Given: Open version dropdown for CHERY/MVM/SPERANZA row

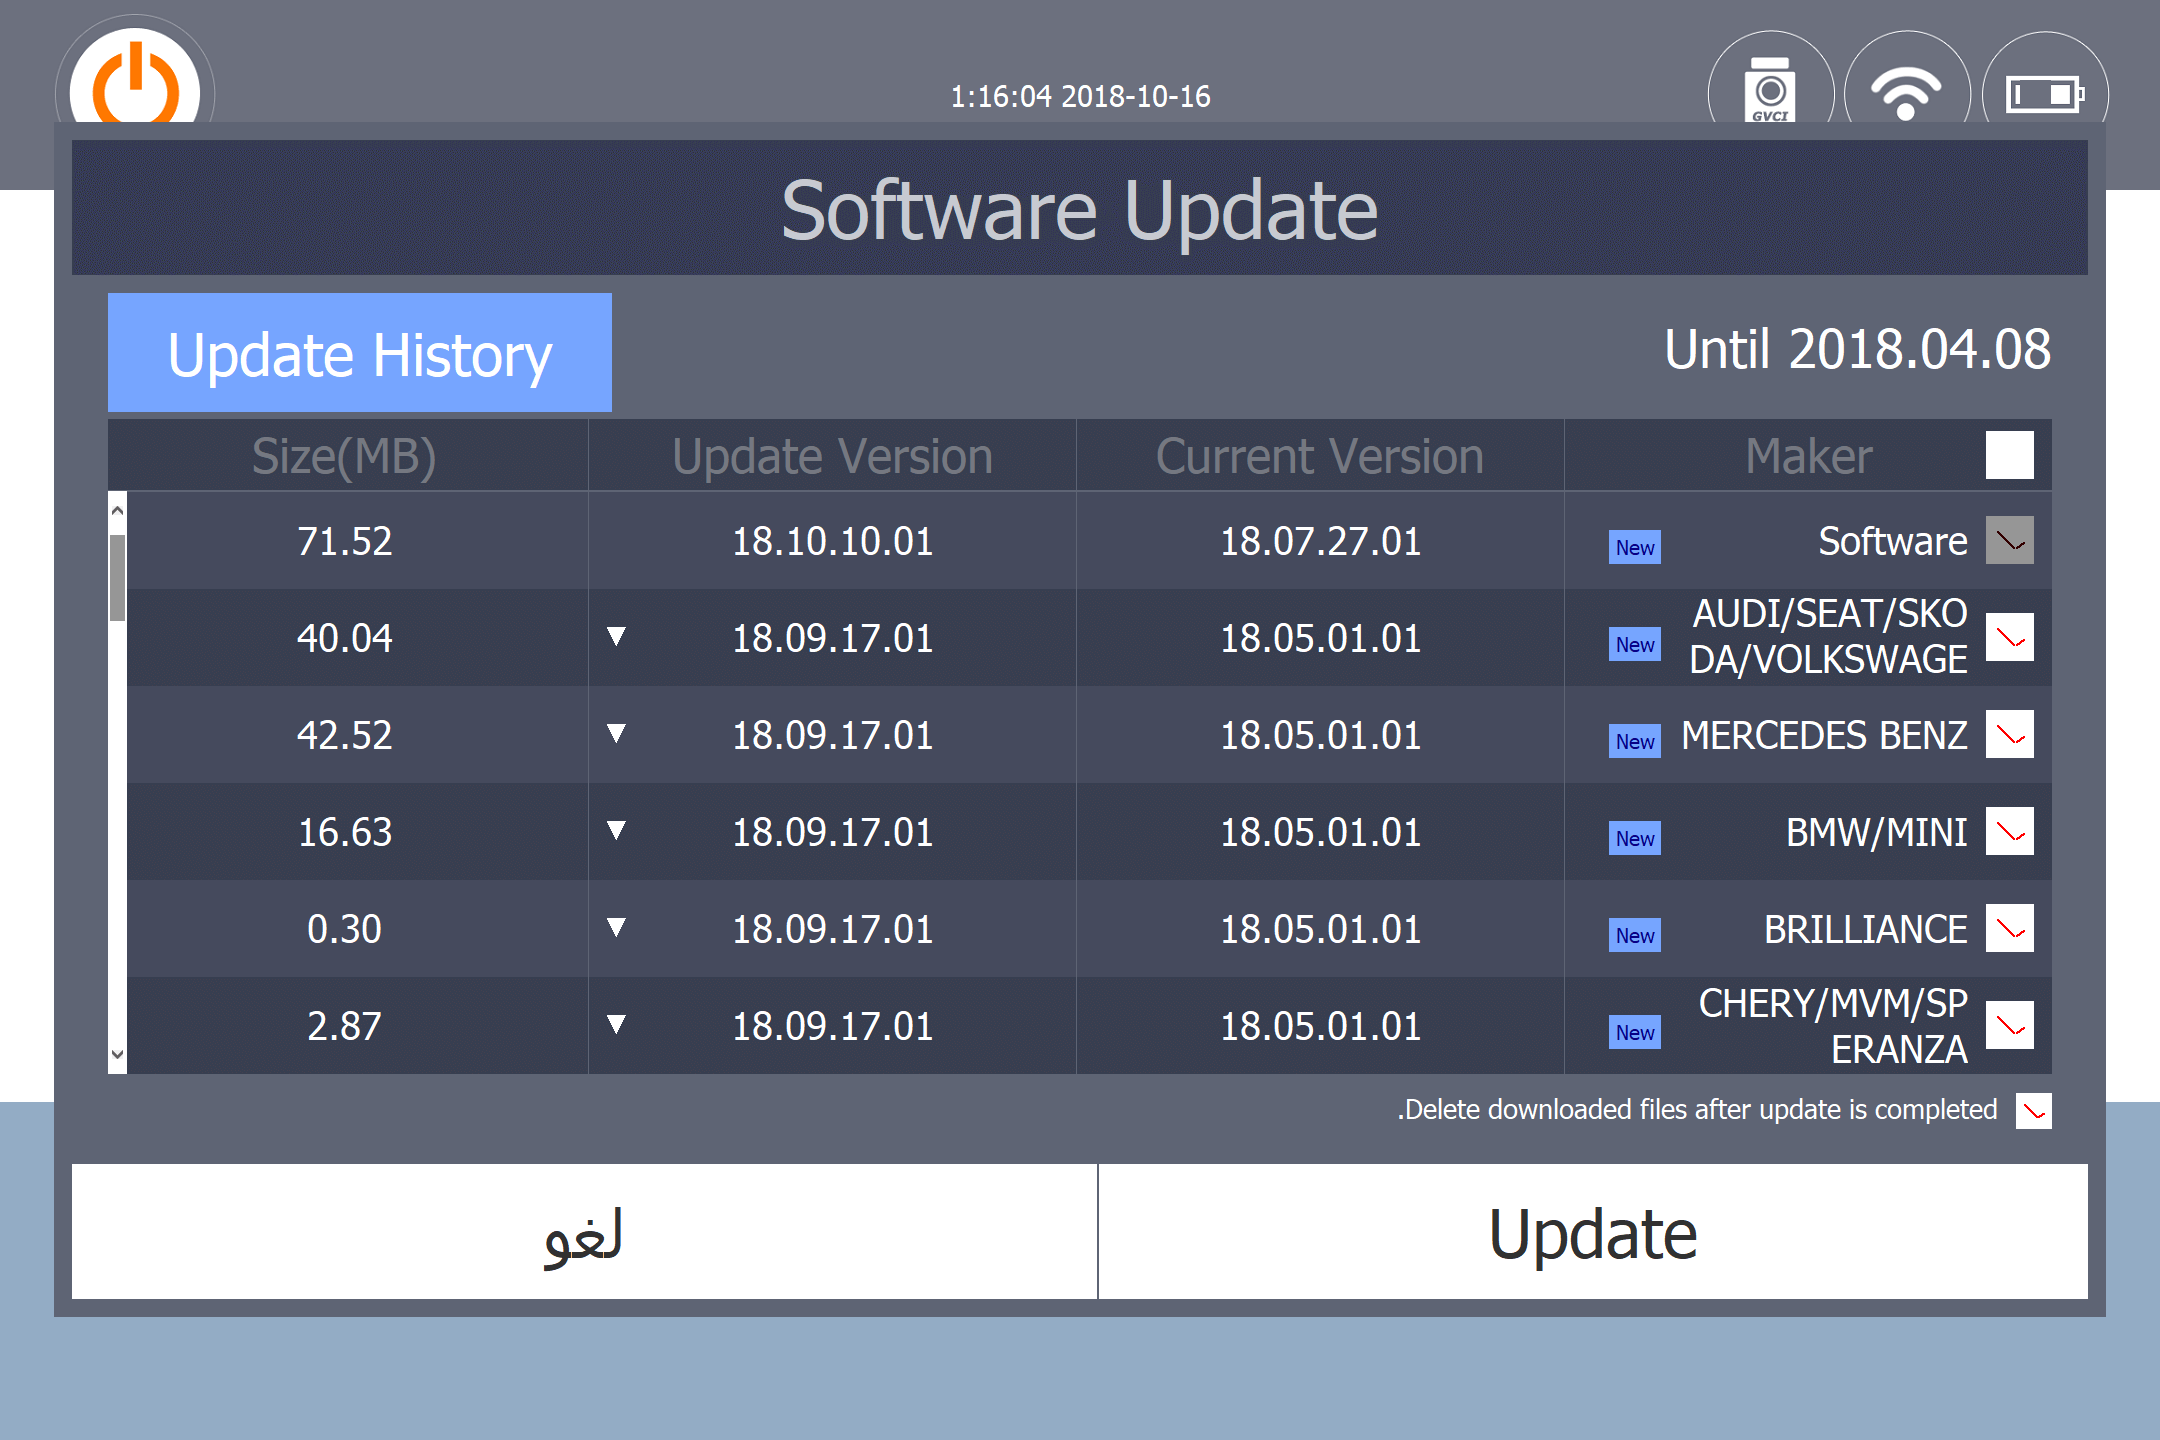Looking at the screenshot, I should click(616, 1025).
